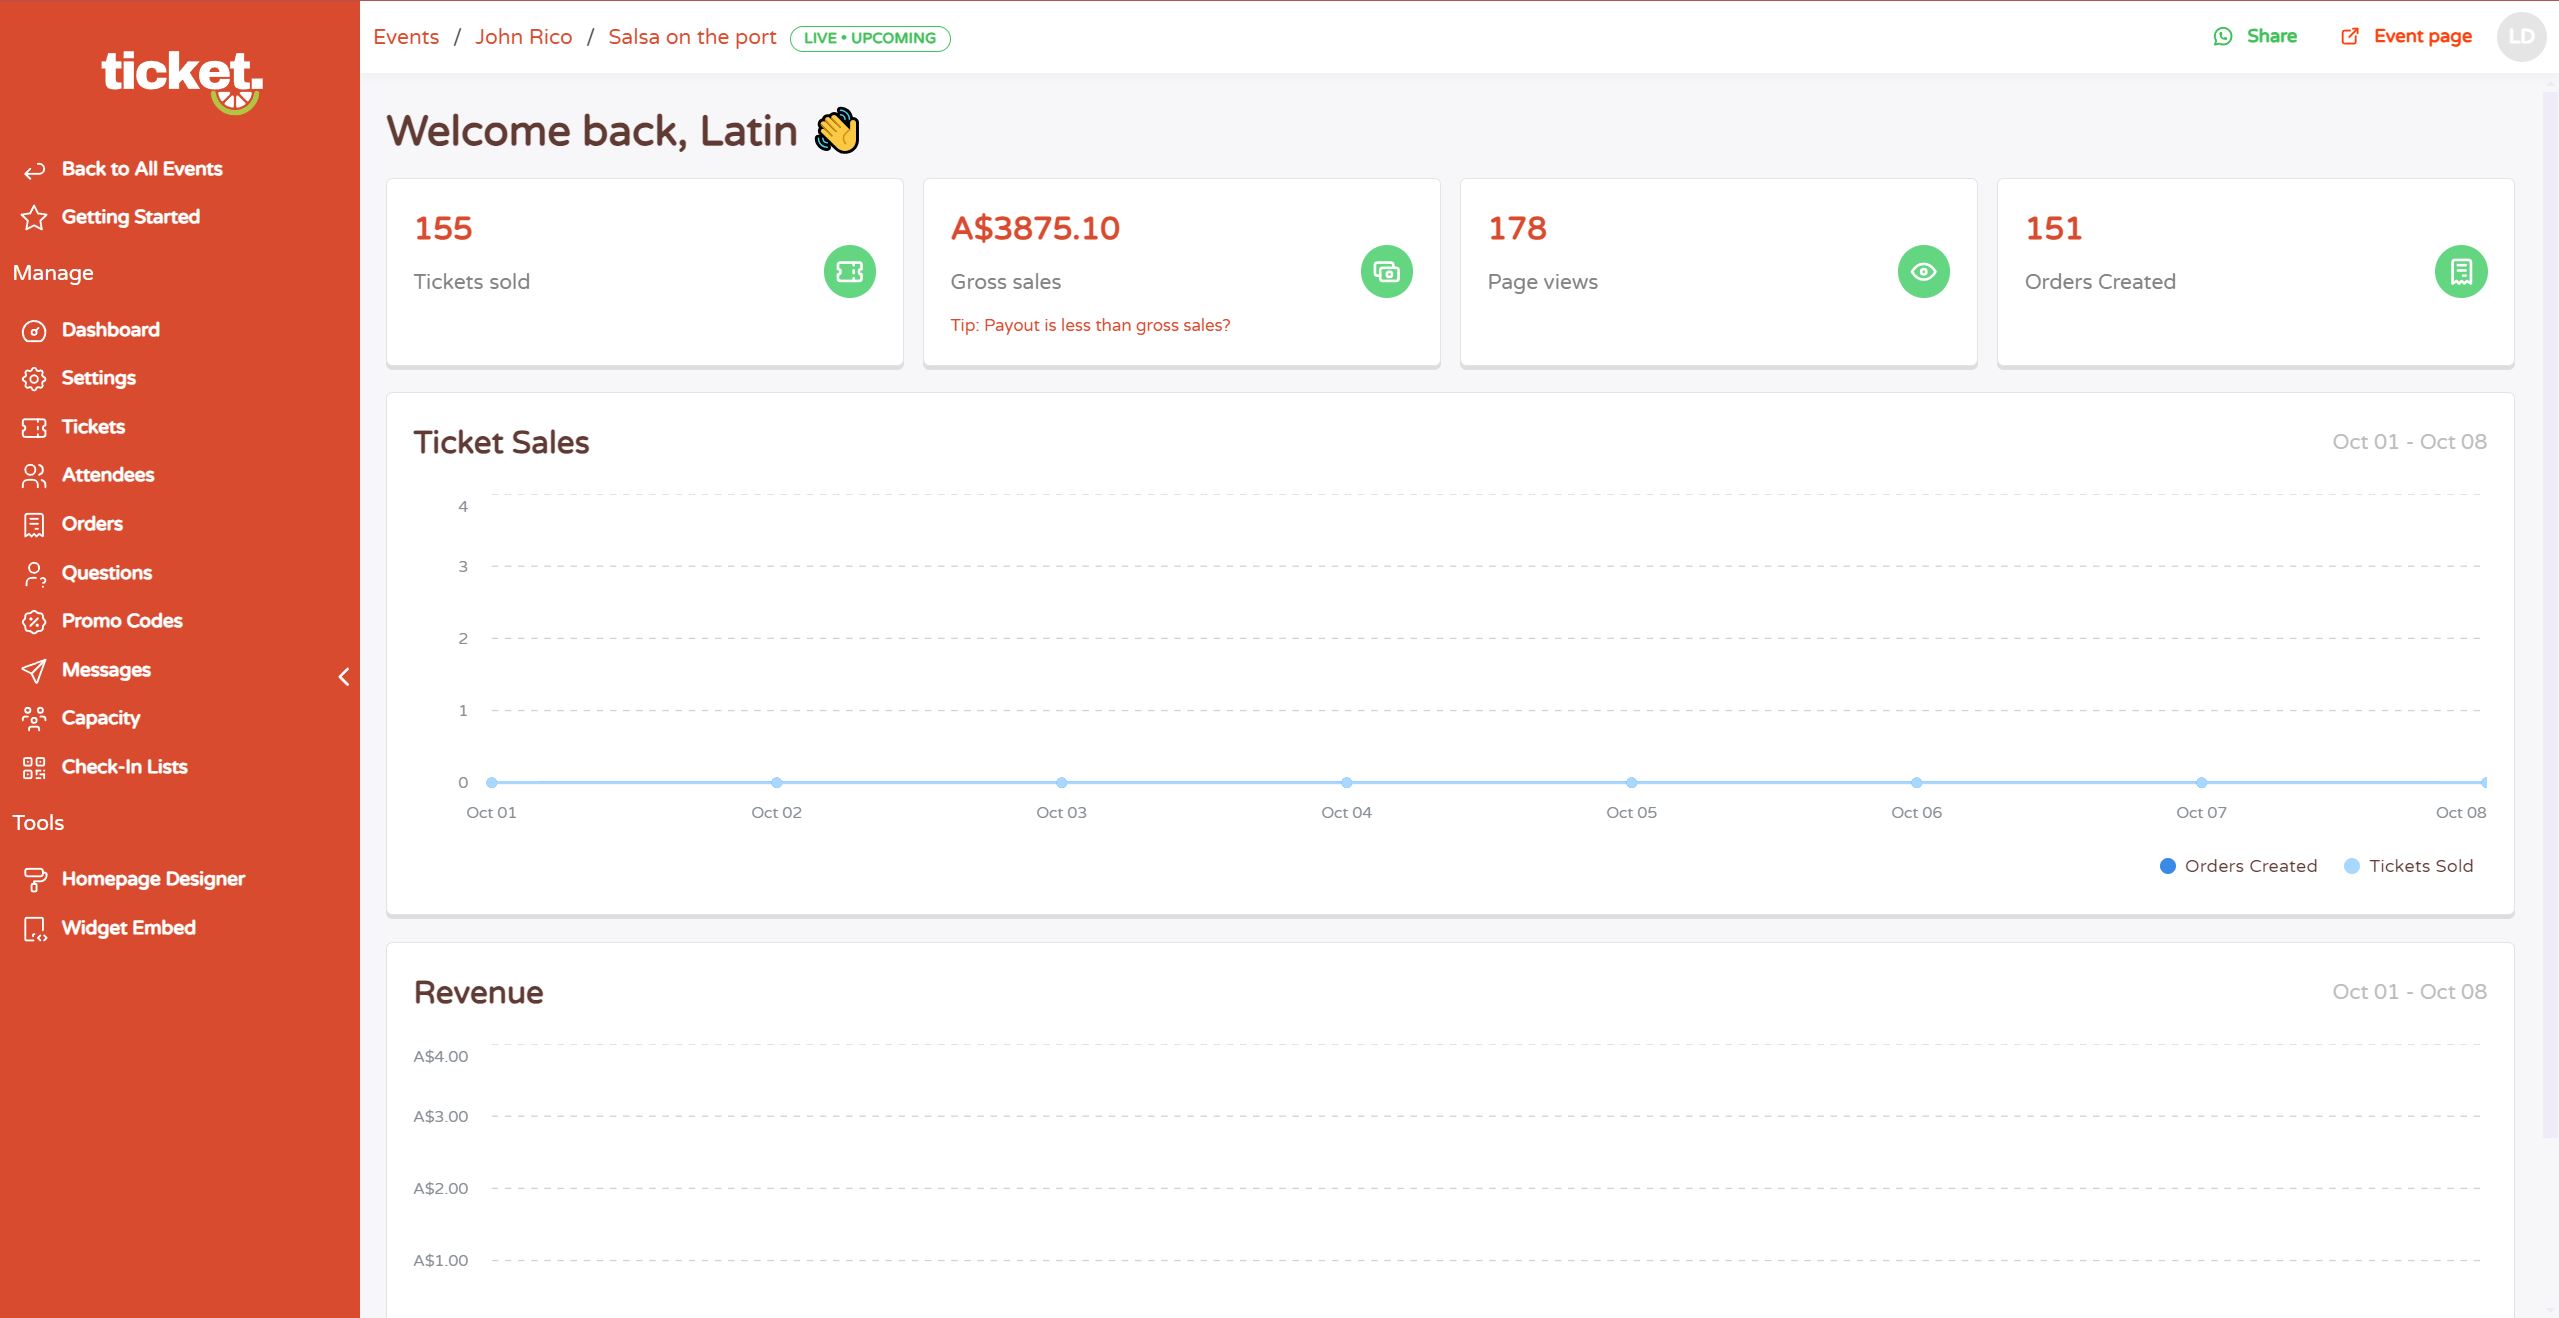Click the WhatsApp share icon
2559x1318 pixels.
pyautogui.click(x=2223, y=37)
